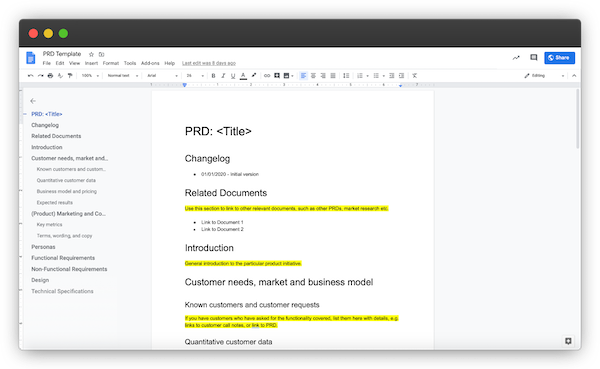The width and height of the screenshot is (600, 369).
Task: Toggle italic formatting
Action: 223,76
